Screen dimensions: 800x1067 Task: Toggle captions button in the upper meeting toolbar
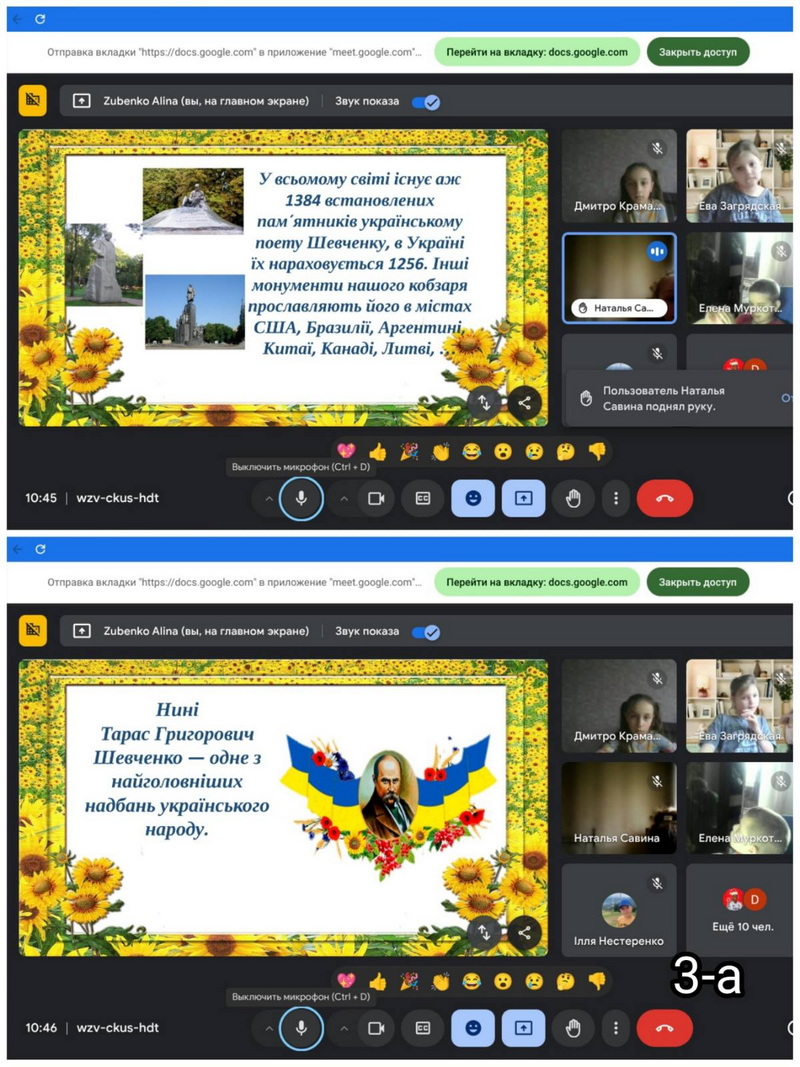[422, 498]
